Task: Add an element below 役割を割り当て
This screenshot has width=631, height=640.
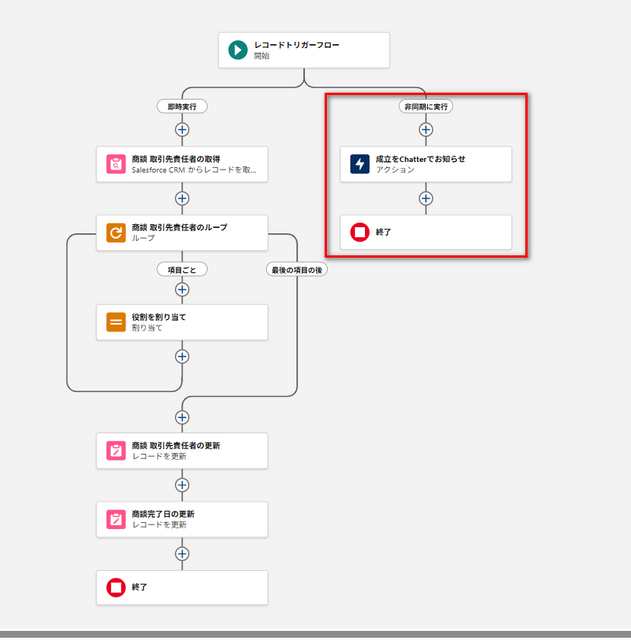Action: (x=182, y=355)
